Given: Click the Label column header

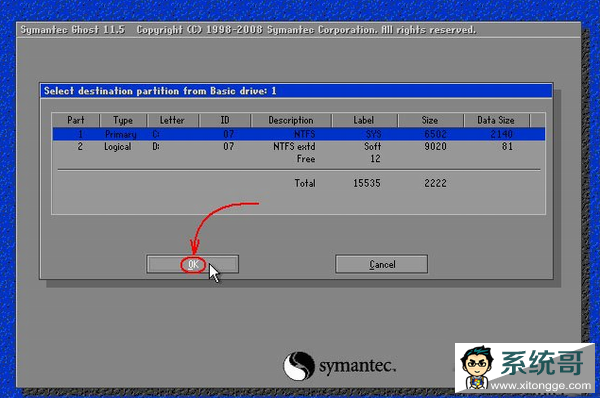Looking at the screenshot, I should coord(364,120).
